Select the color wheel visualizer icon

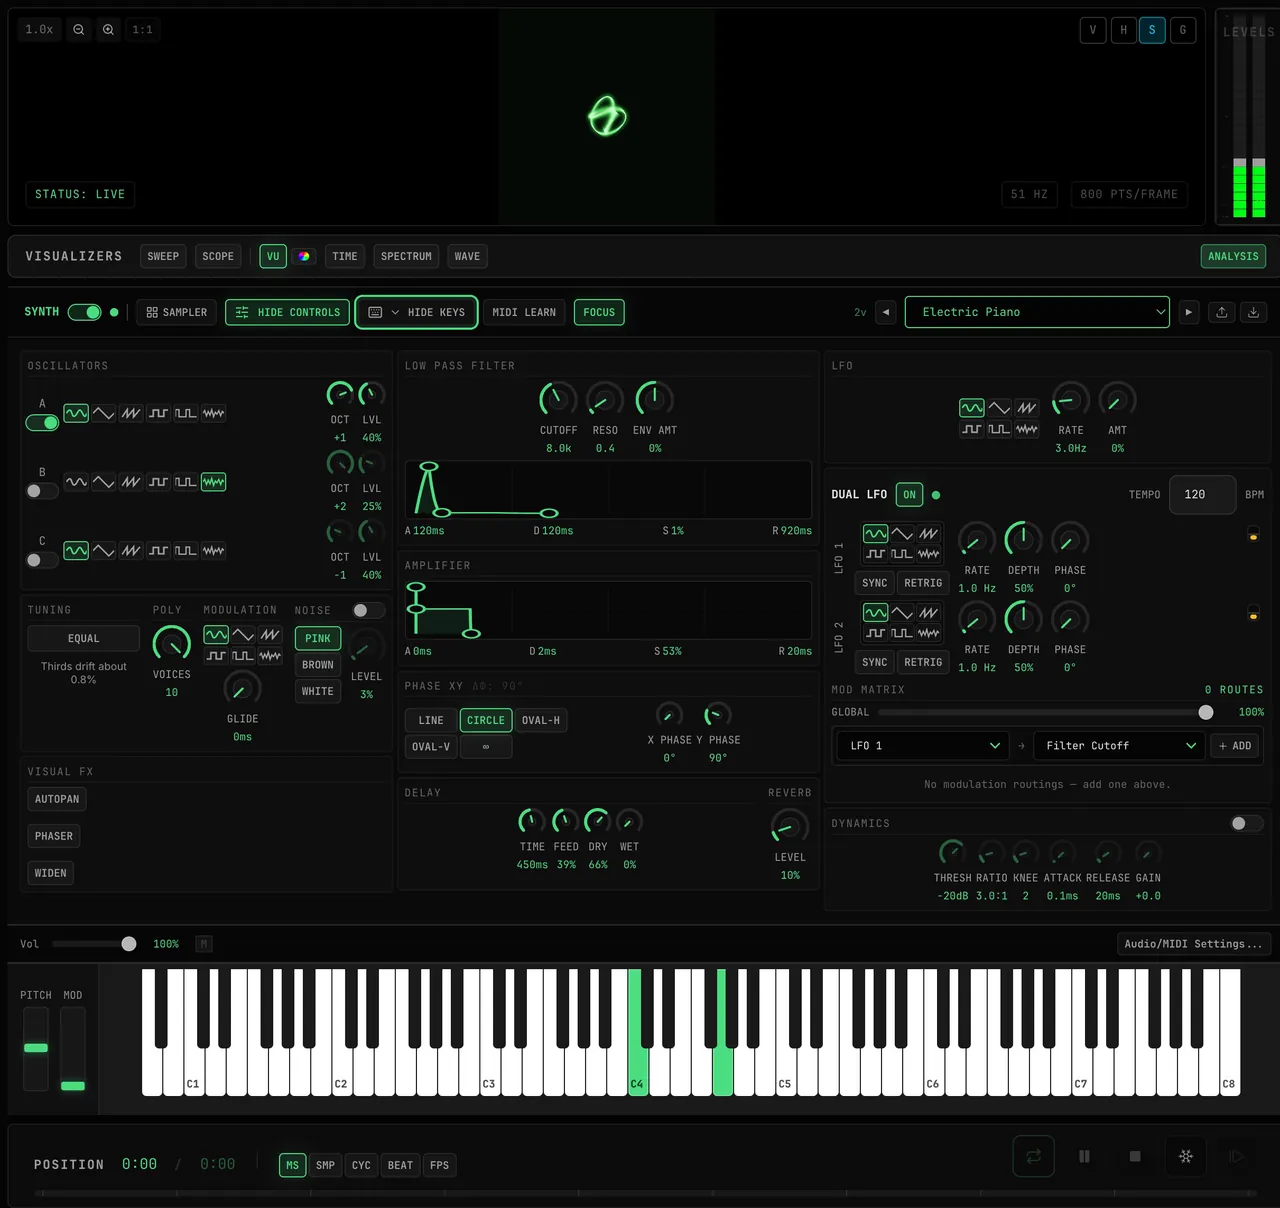304,257
